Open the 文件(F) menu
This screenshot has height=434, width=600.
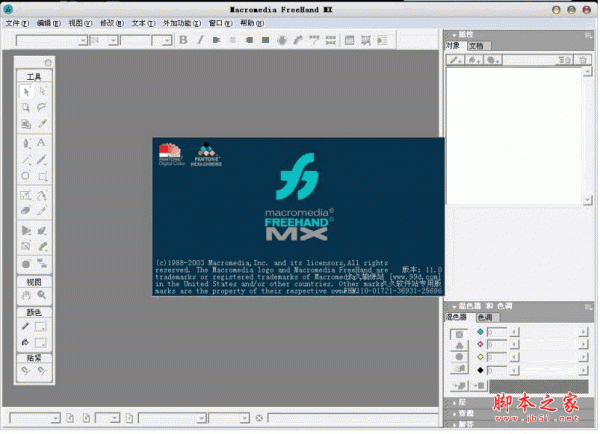coord(17,23)
